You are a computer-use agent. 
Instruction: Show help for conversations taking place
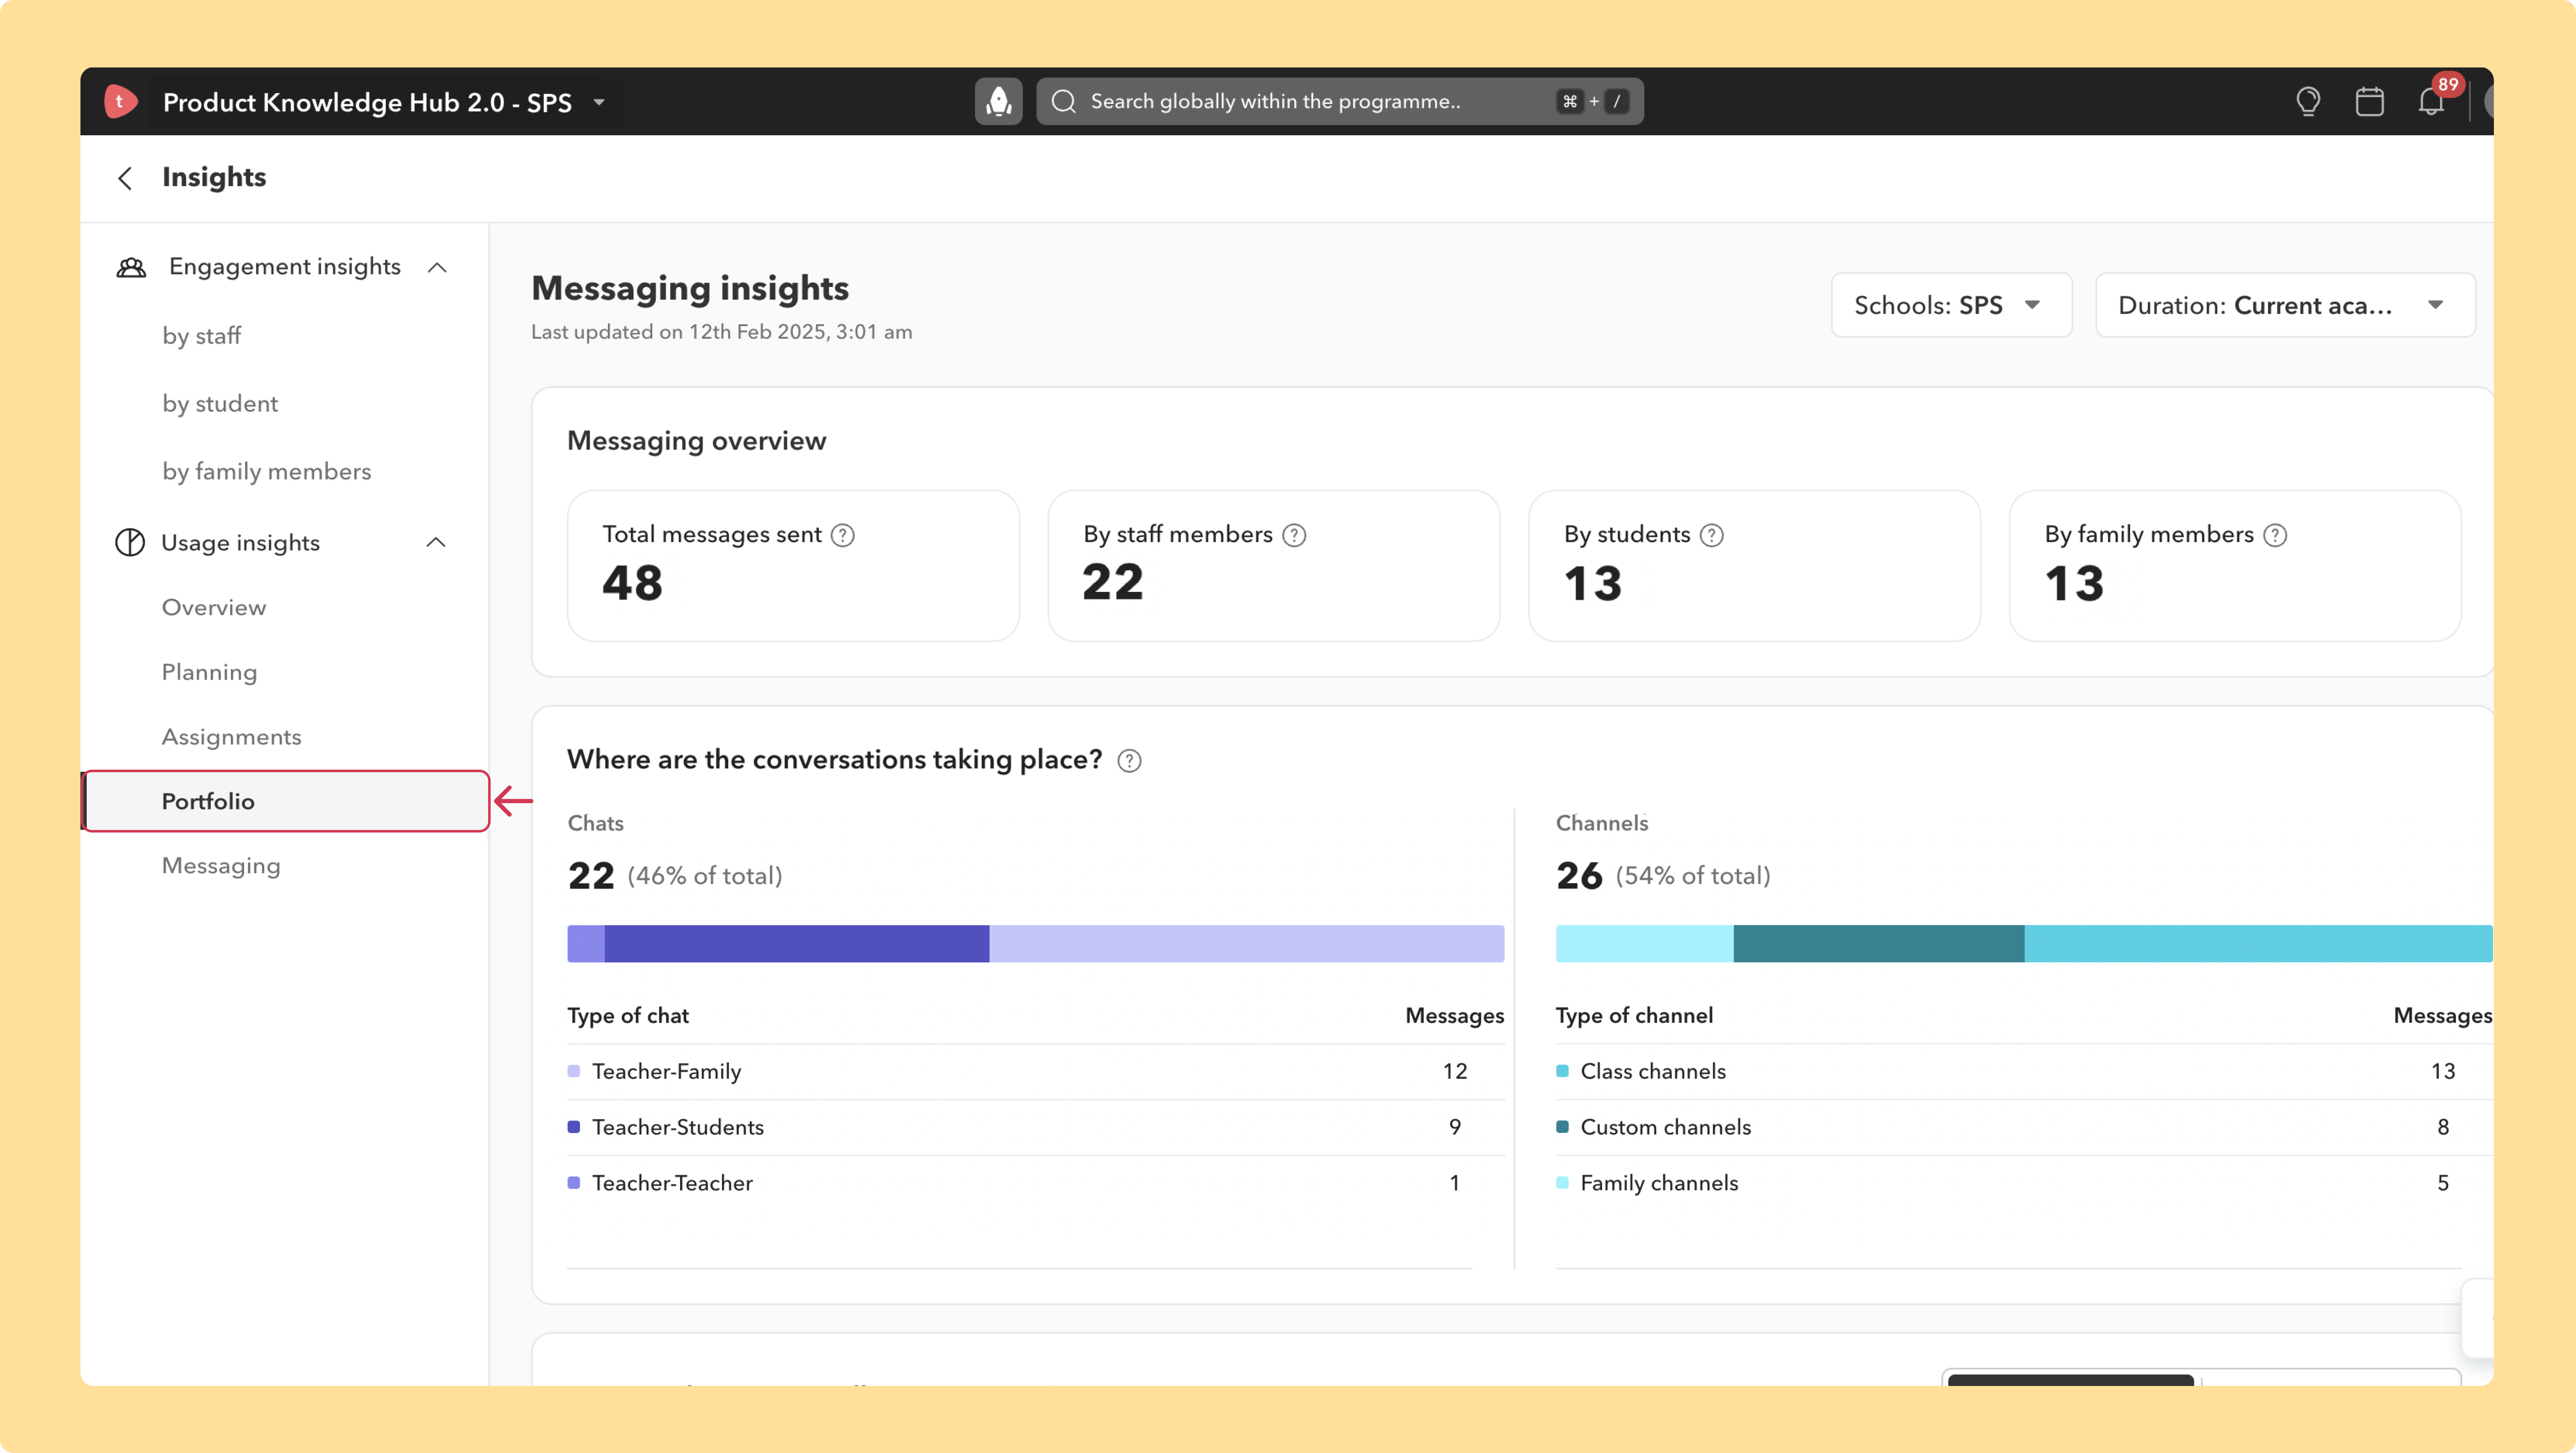[x=1129, y=761]
